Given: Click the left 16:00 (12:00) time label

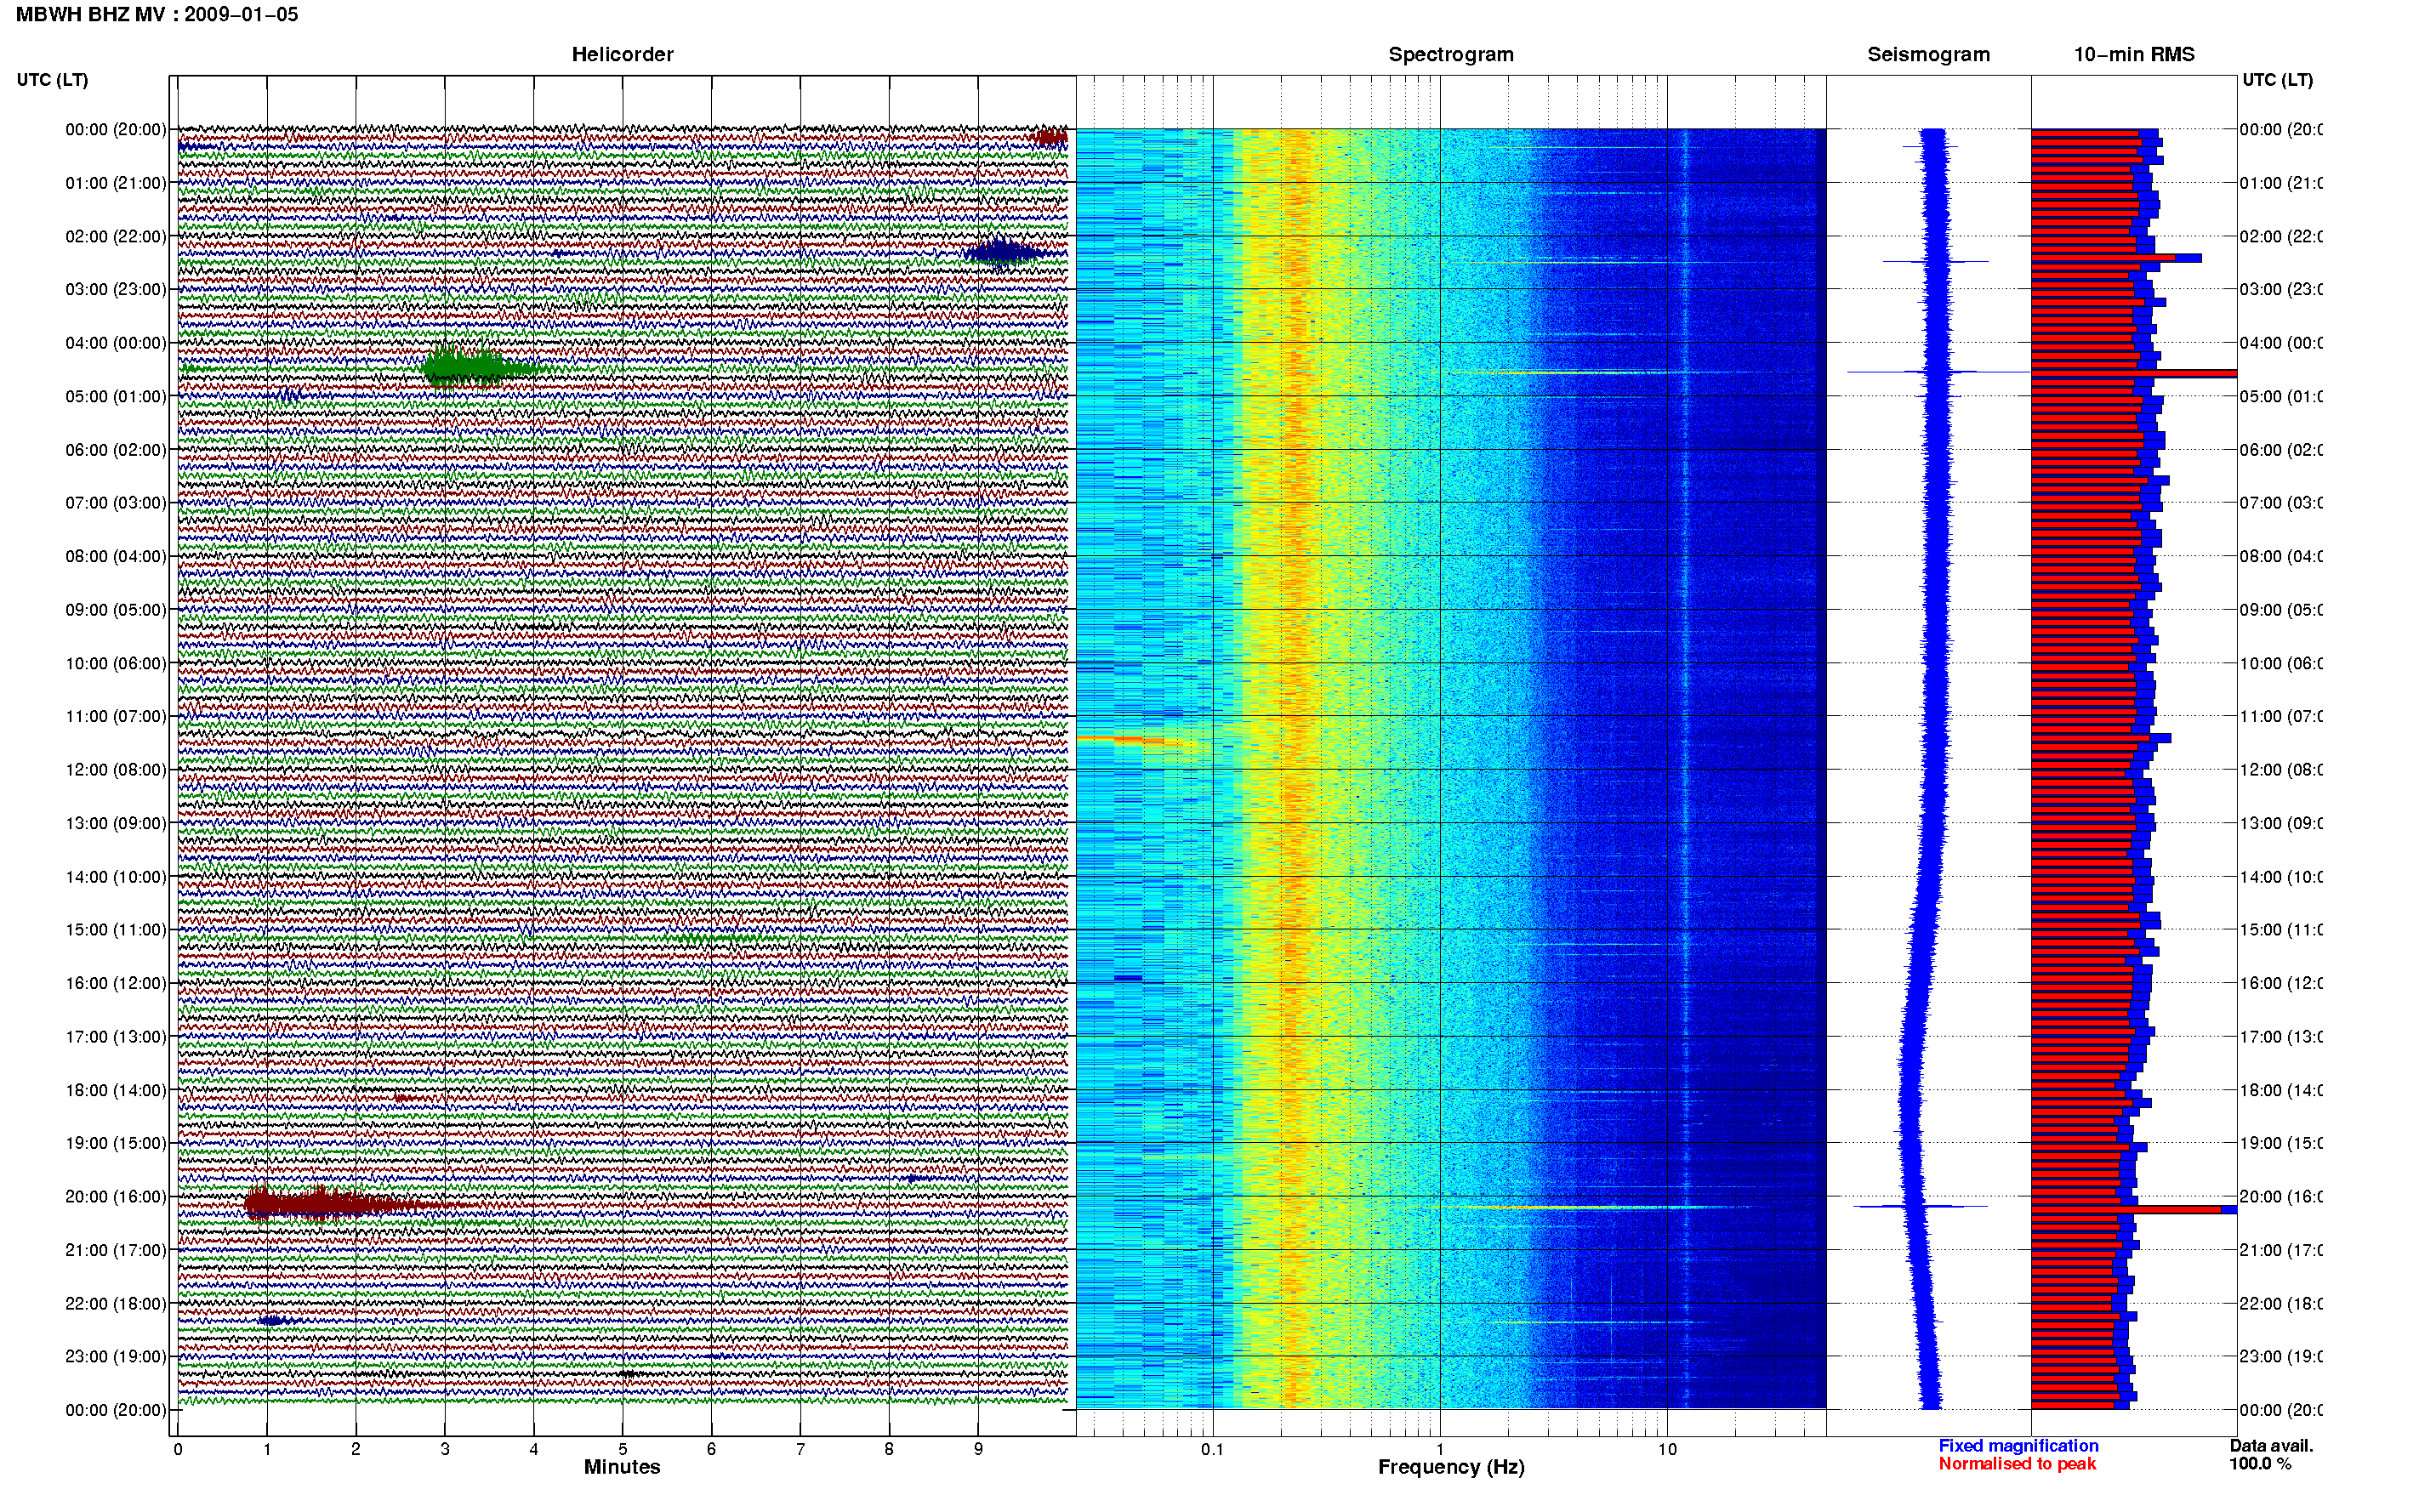Looking at the screenshot, I should point(116,984).
